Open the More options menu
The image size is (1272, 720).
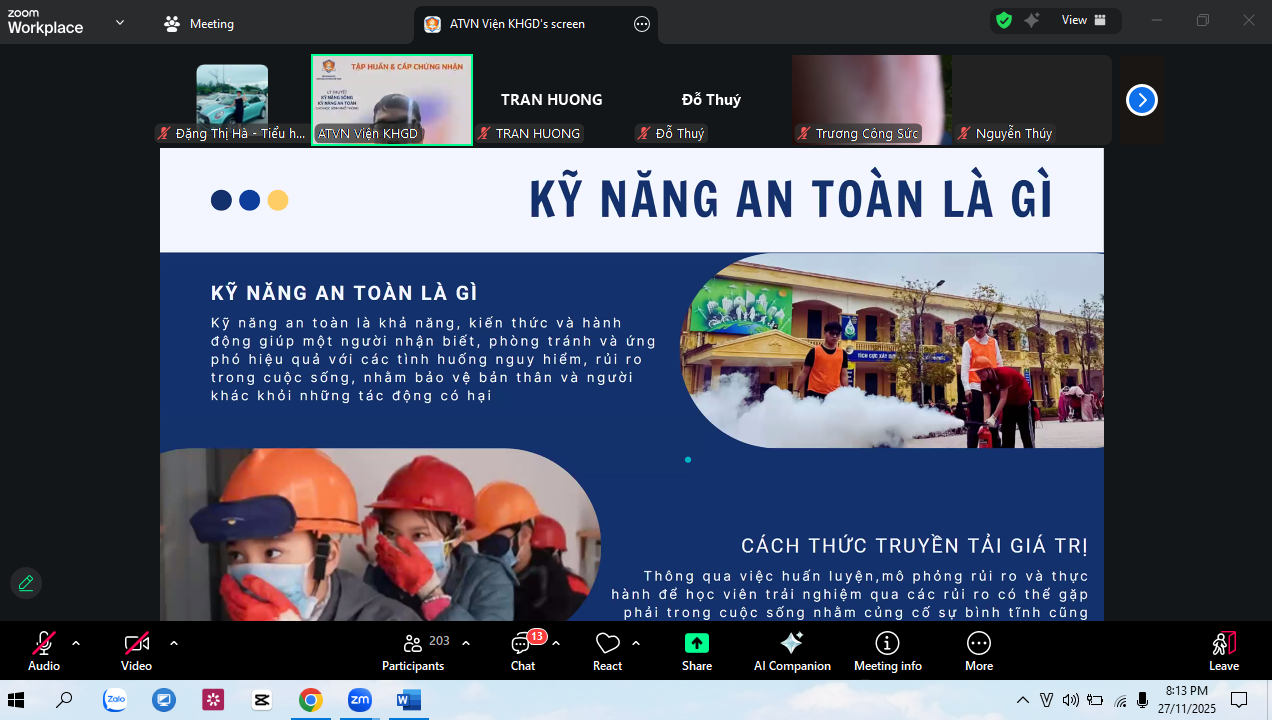tap(979, 651)
